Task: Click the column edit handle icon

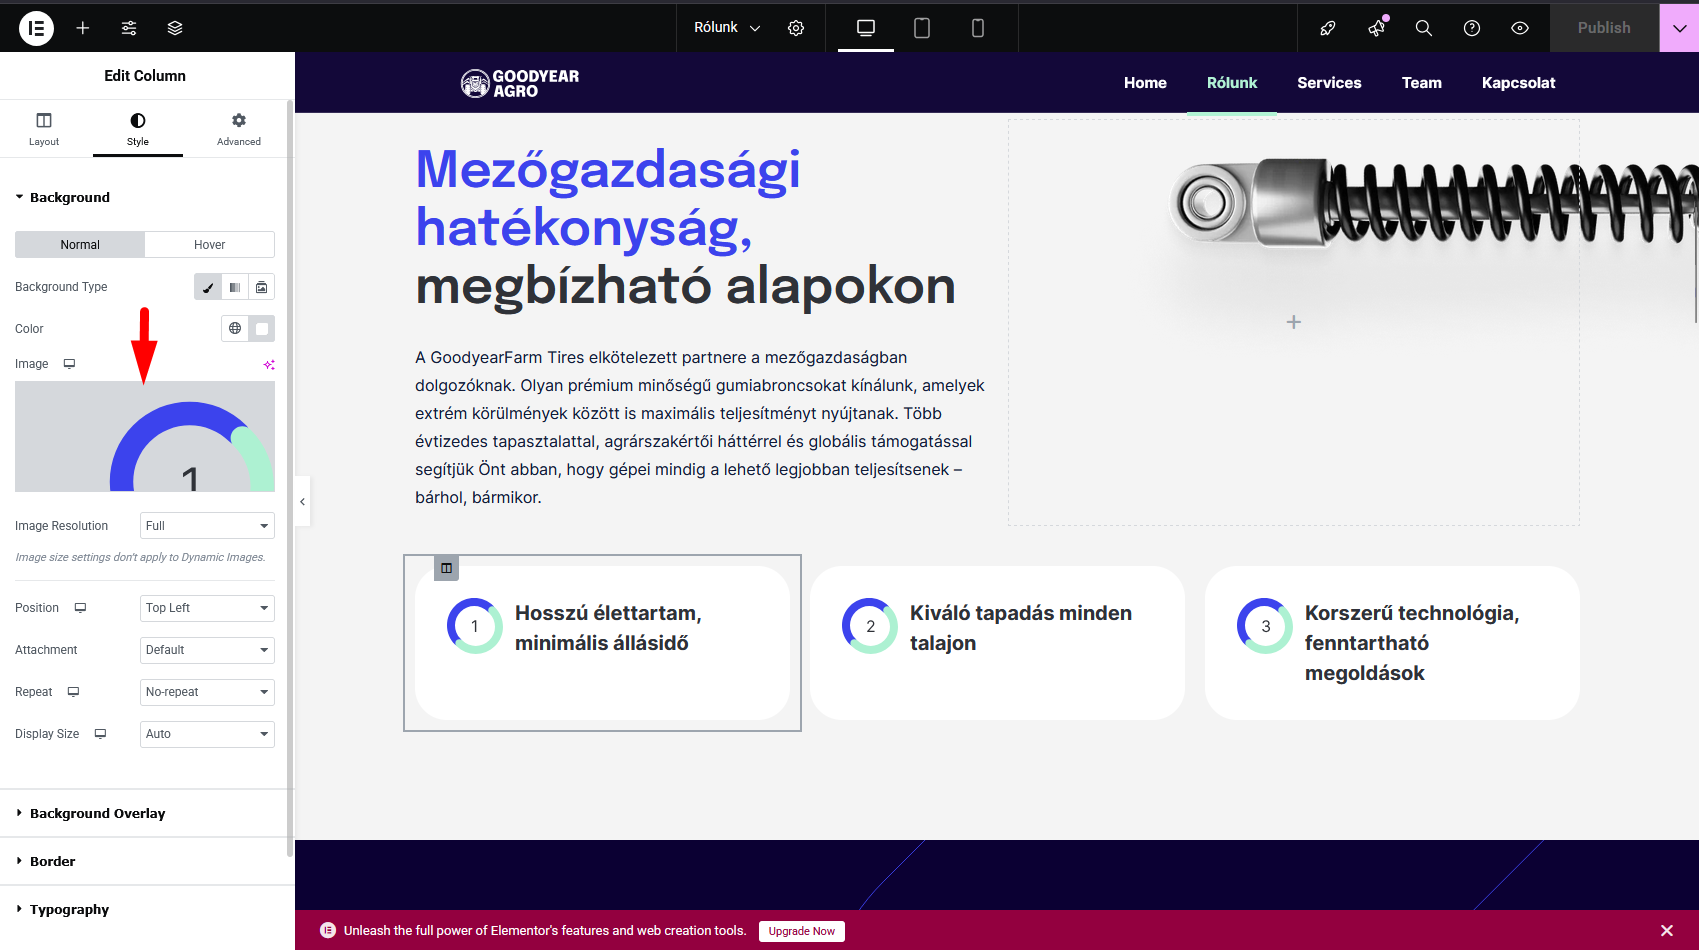Action: pos(446,568)
